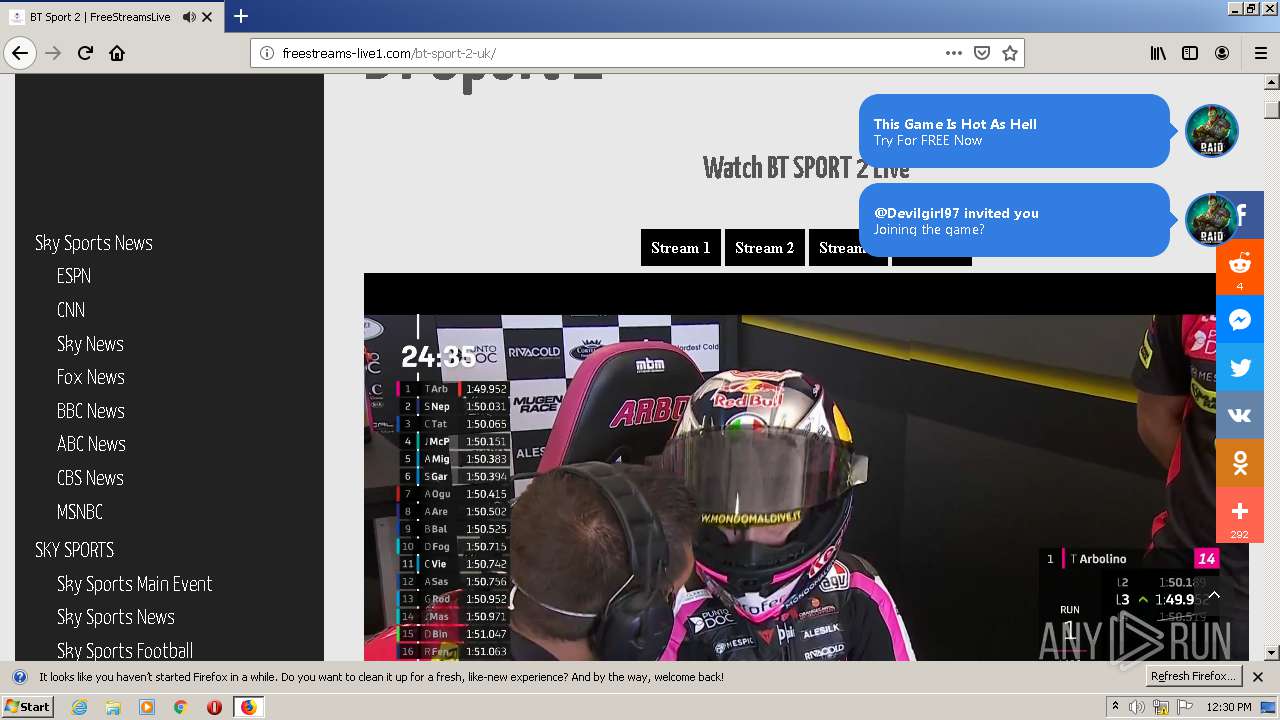Click the taskbar clock showing 12:30 PM
This screenshot has height=720, width=1280.
[1229, 707]
